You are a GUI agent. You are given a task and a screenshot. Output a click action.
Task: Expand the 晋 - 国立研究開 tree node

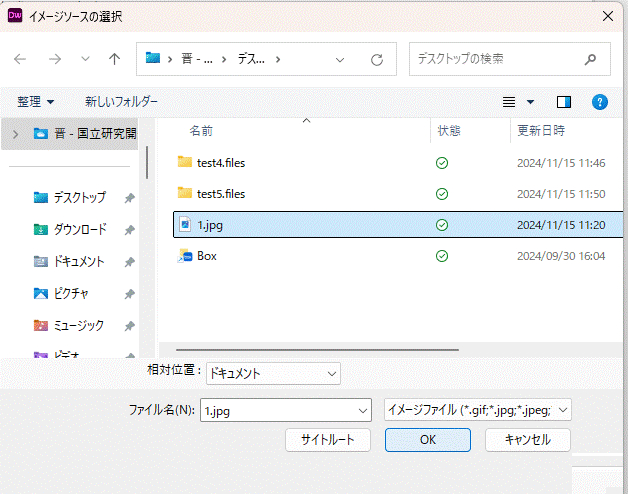(x=15, y=133)
